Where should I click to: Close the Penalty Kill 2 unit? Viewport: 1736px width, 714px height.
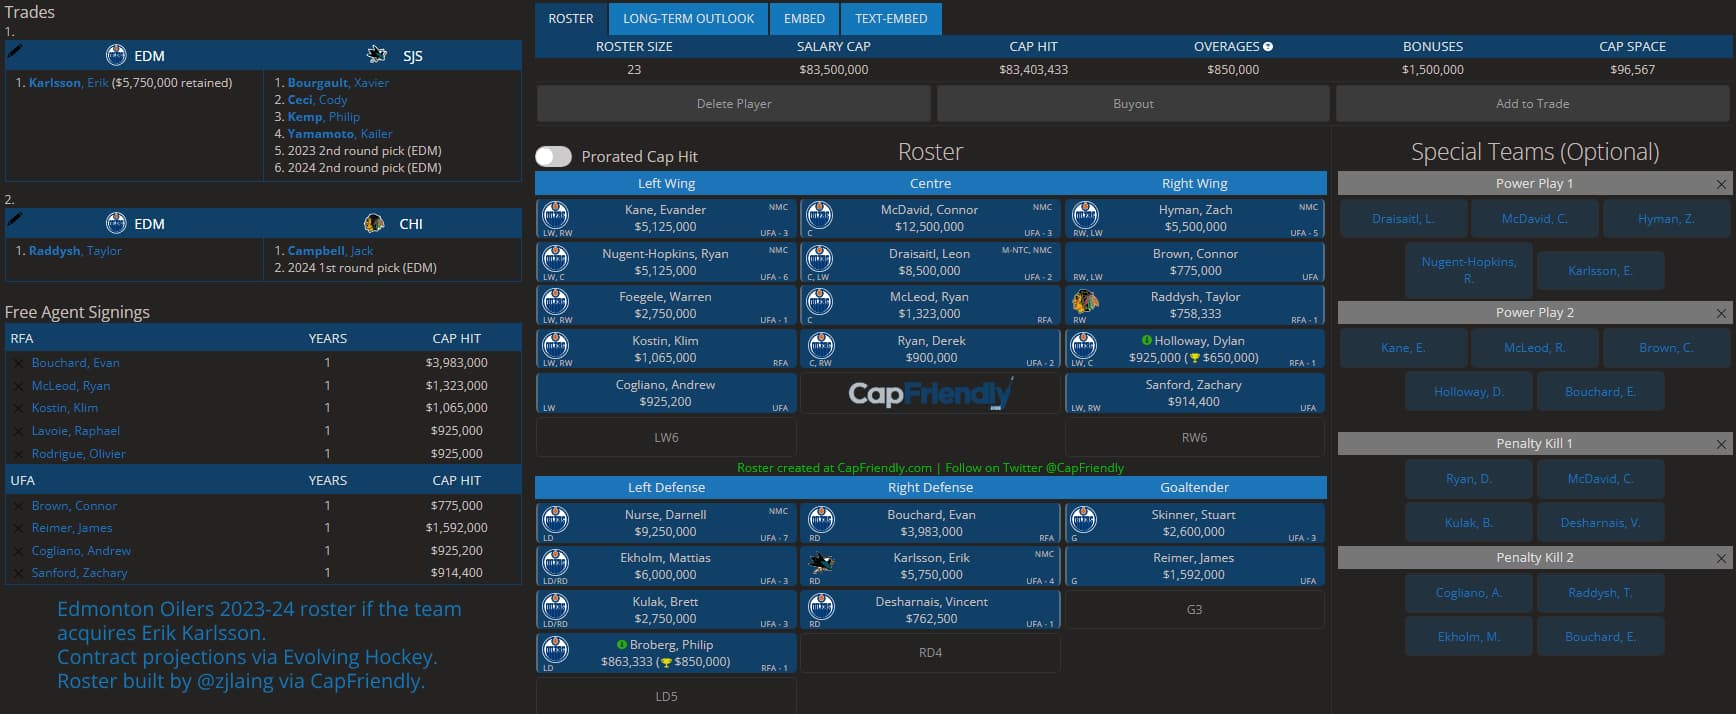[1721, 558]
